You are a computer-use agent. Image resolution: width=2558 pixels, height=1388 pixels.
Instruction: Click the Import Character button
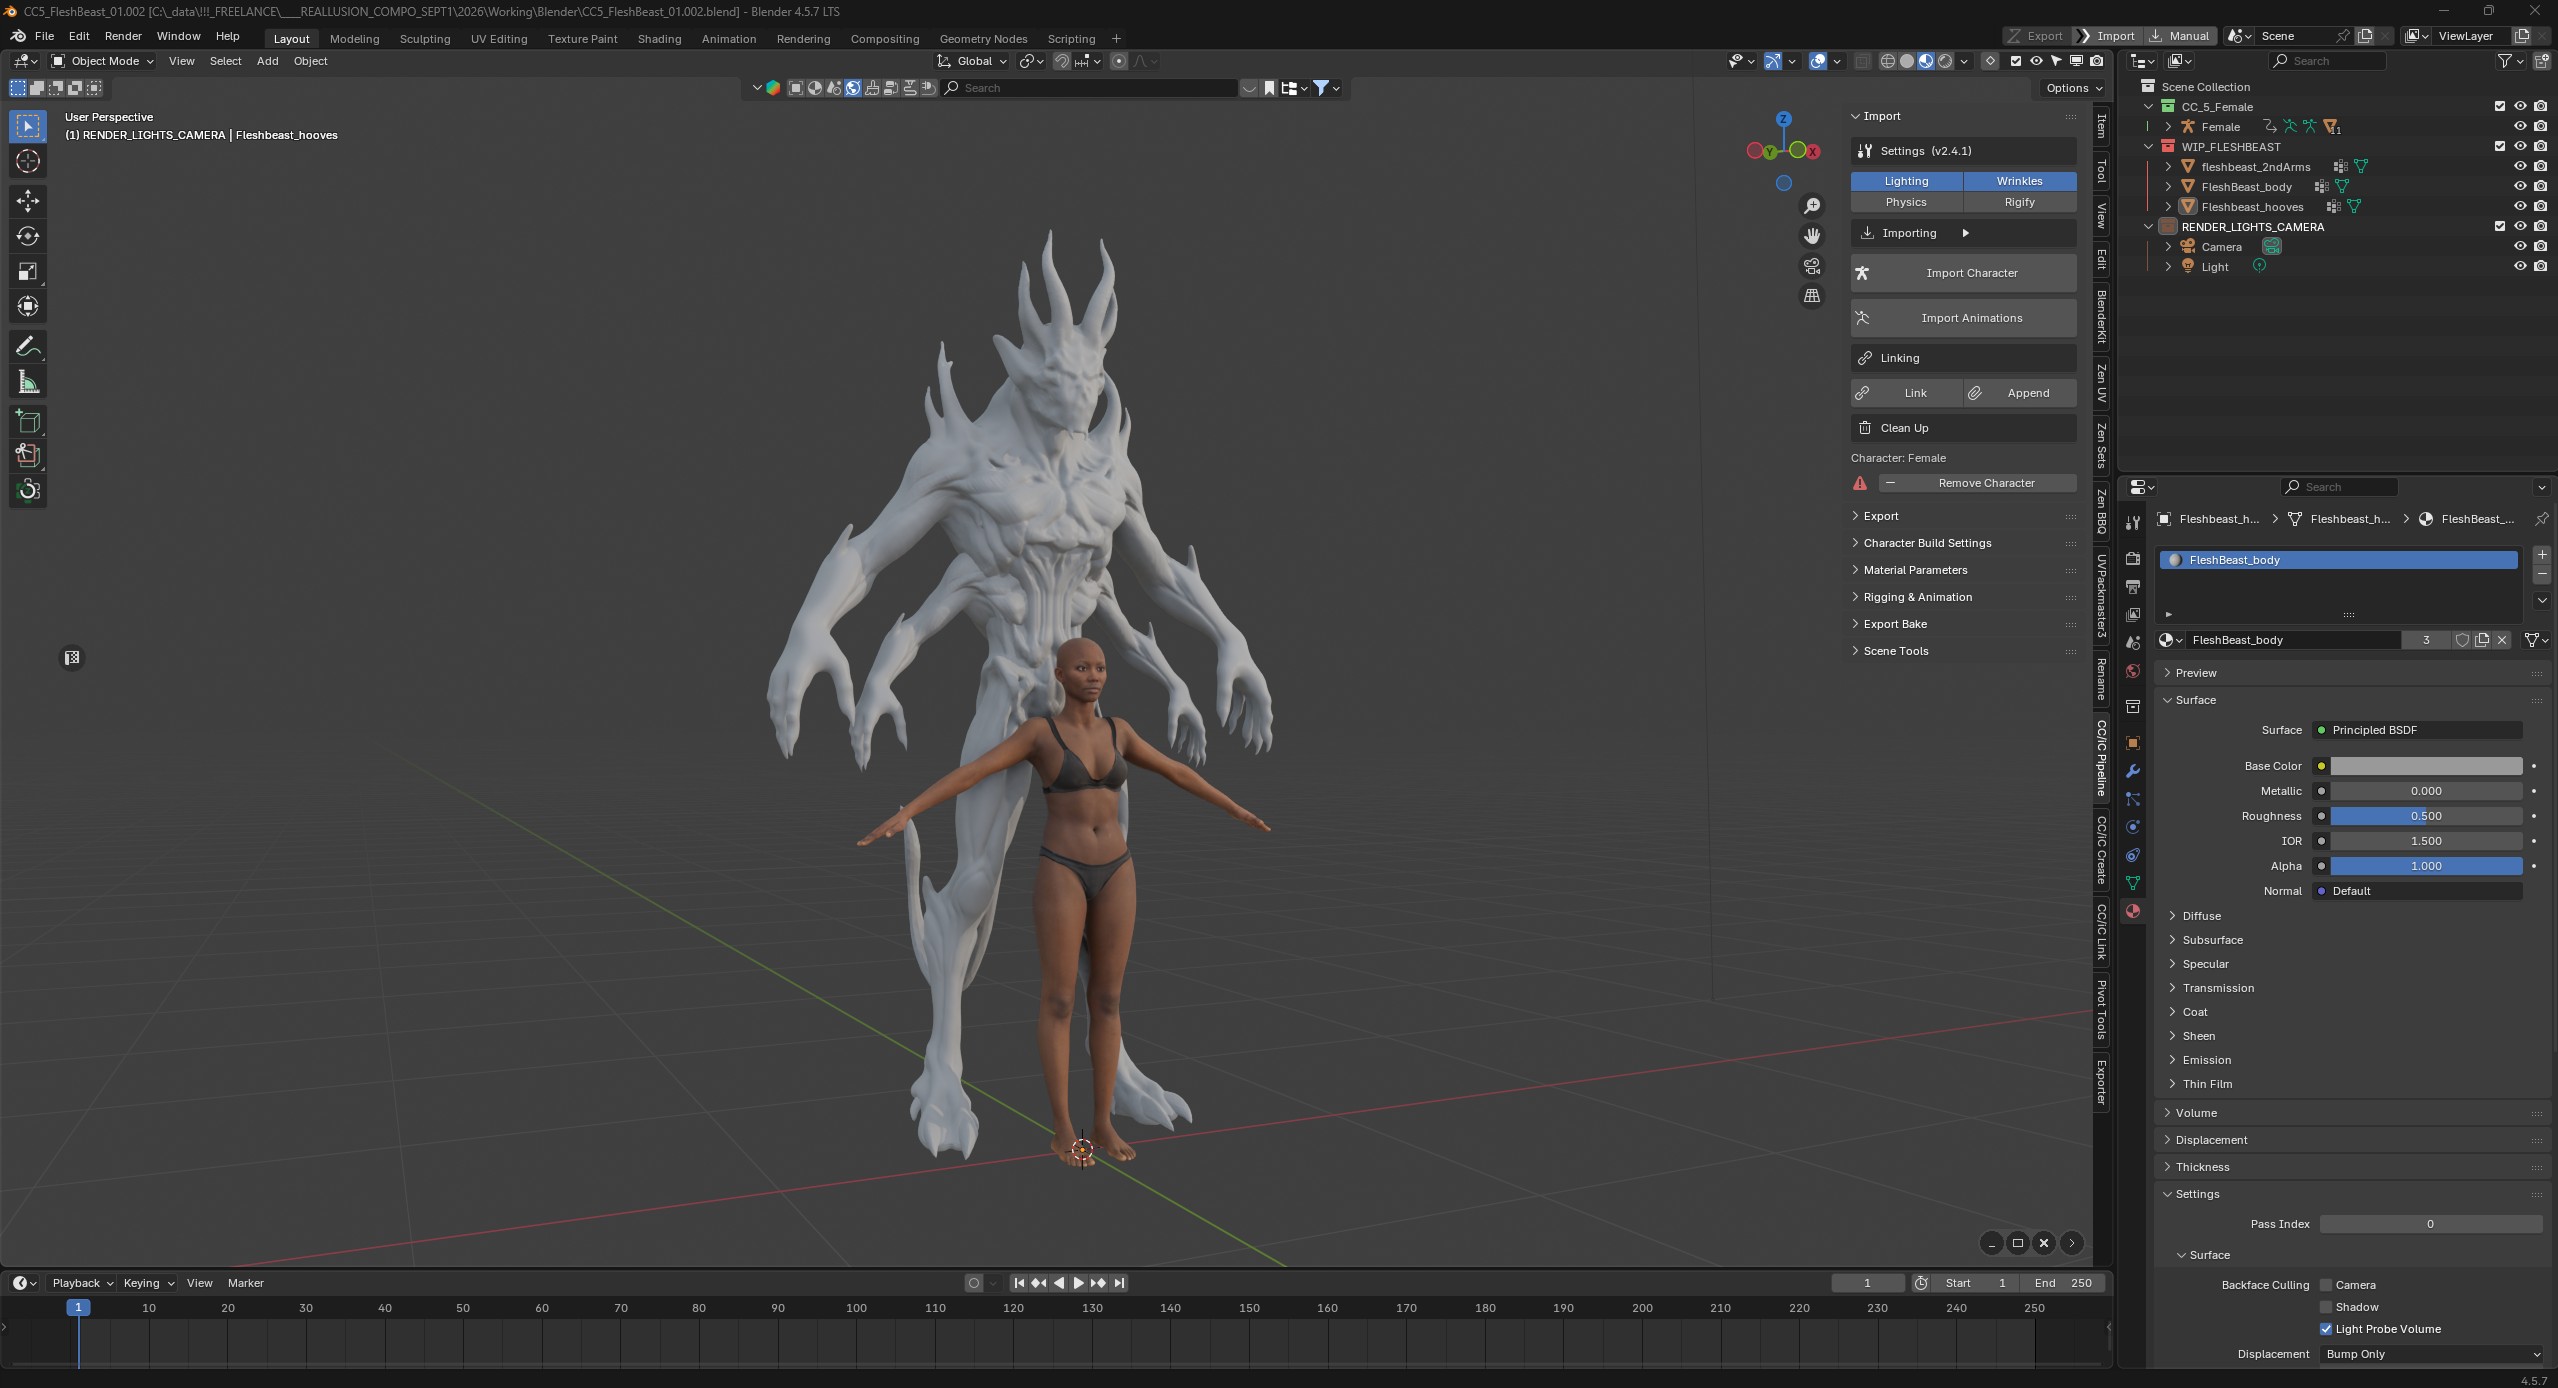[1963, 273]
